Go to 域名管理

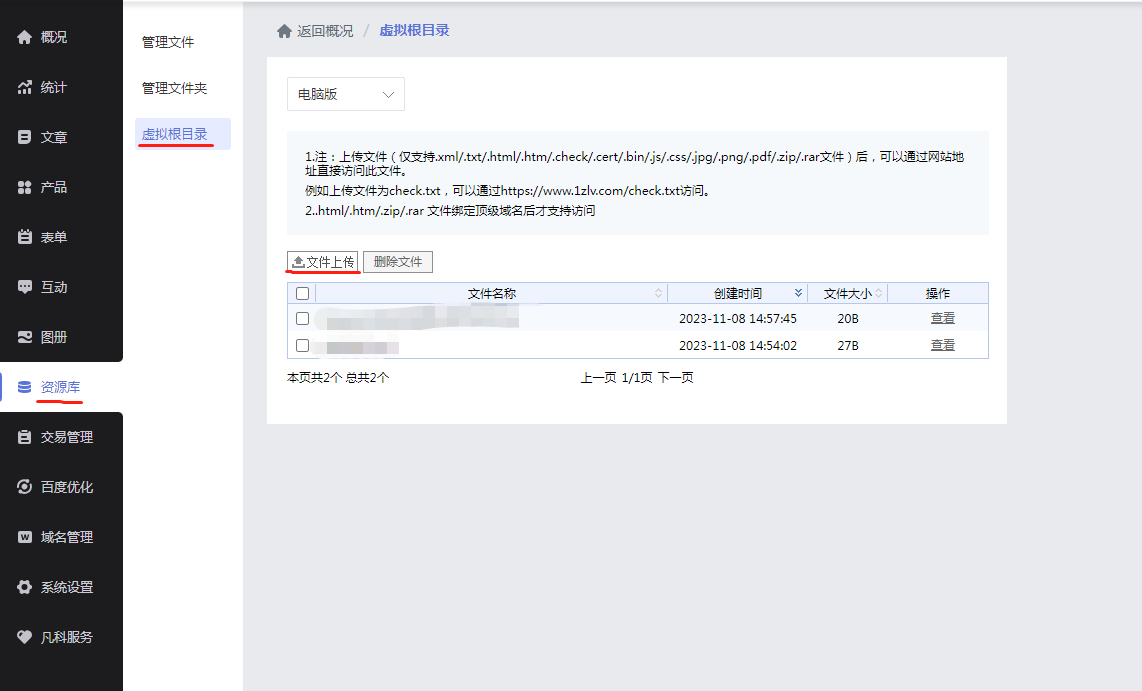click(67, 537)
